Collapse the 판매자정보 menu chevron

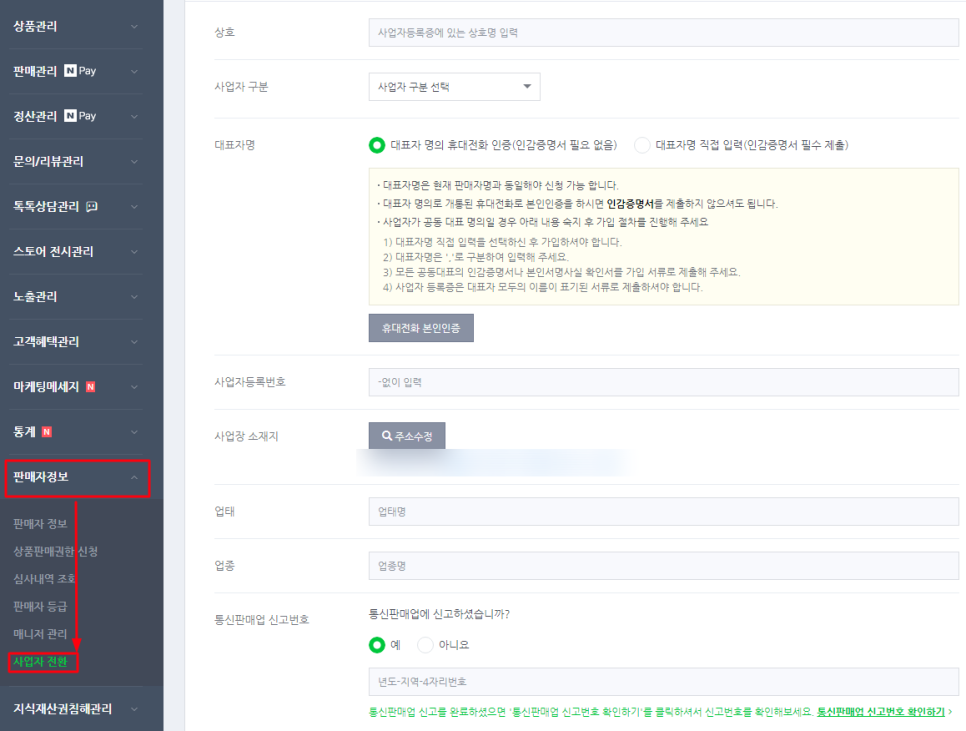pos(134,477)
